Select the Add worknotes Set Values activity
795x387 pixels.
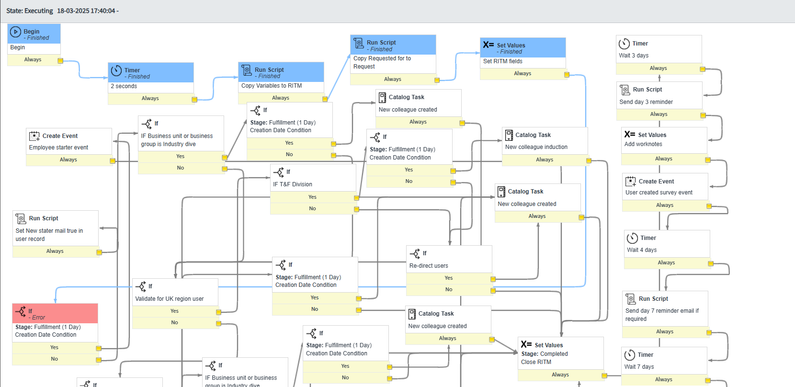tap(664, 140)
